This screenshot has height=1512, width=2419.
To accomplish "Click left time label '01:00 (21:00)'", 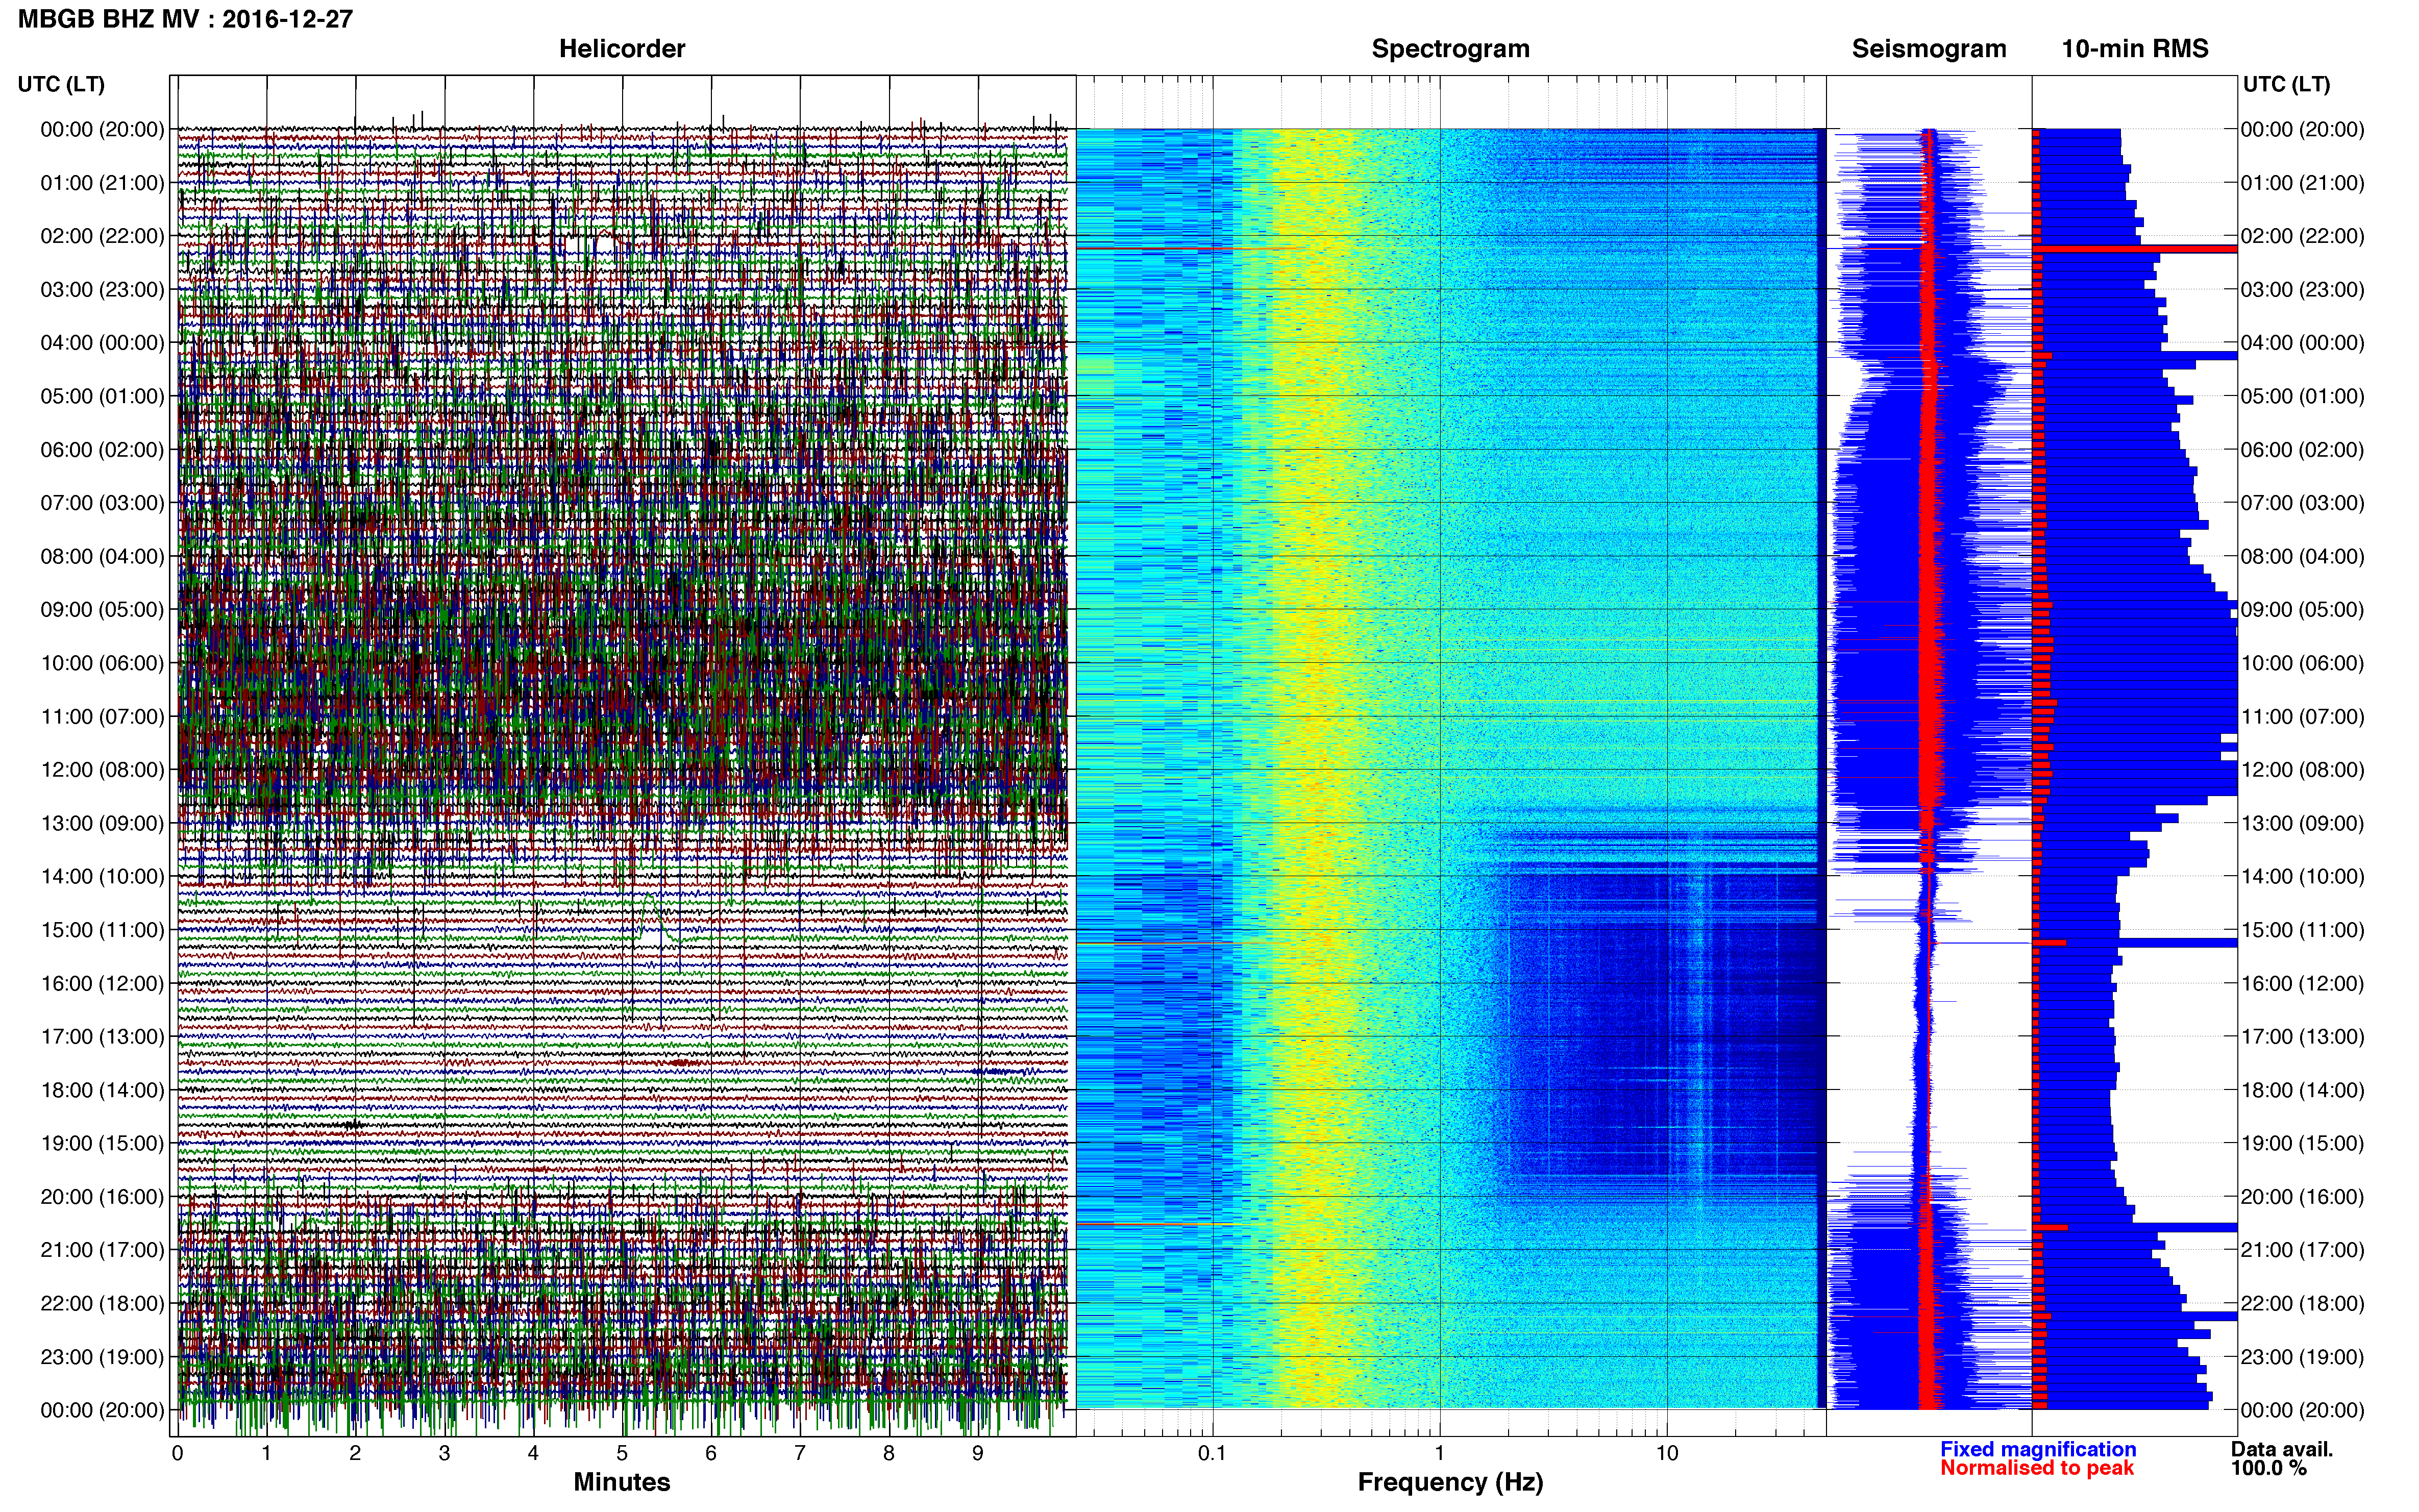I will tap(102, 183).
